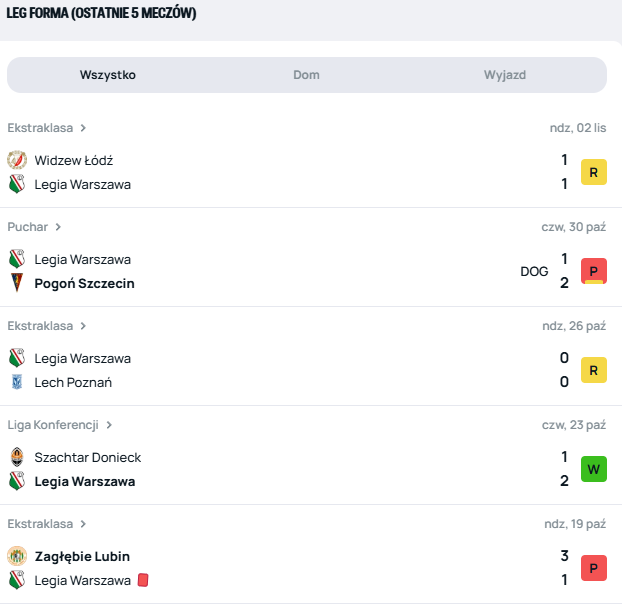Open the Liga Konferencji chevron arrow

109,425
